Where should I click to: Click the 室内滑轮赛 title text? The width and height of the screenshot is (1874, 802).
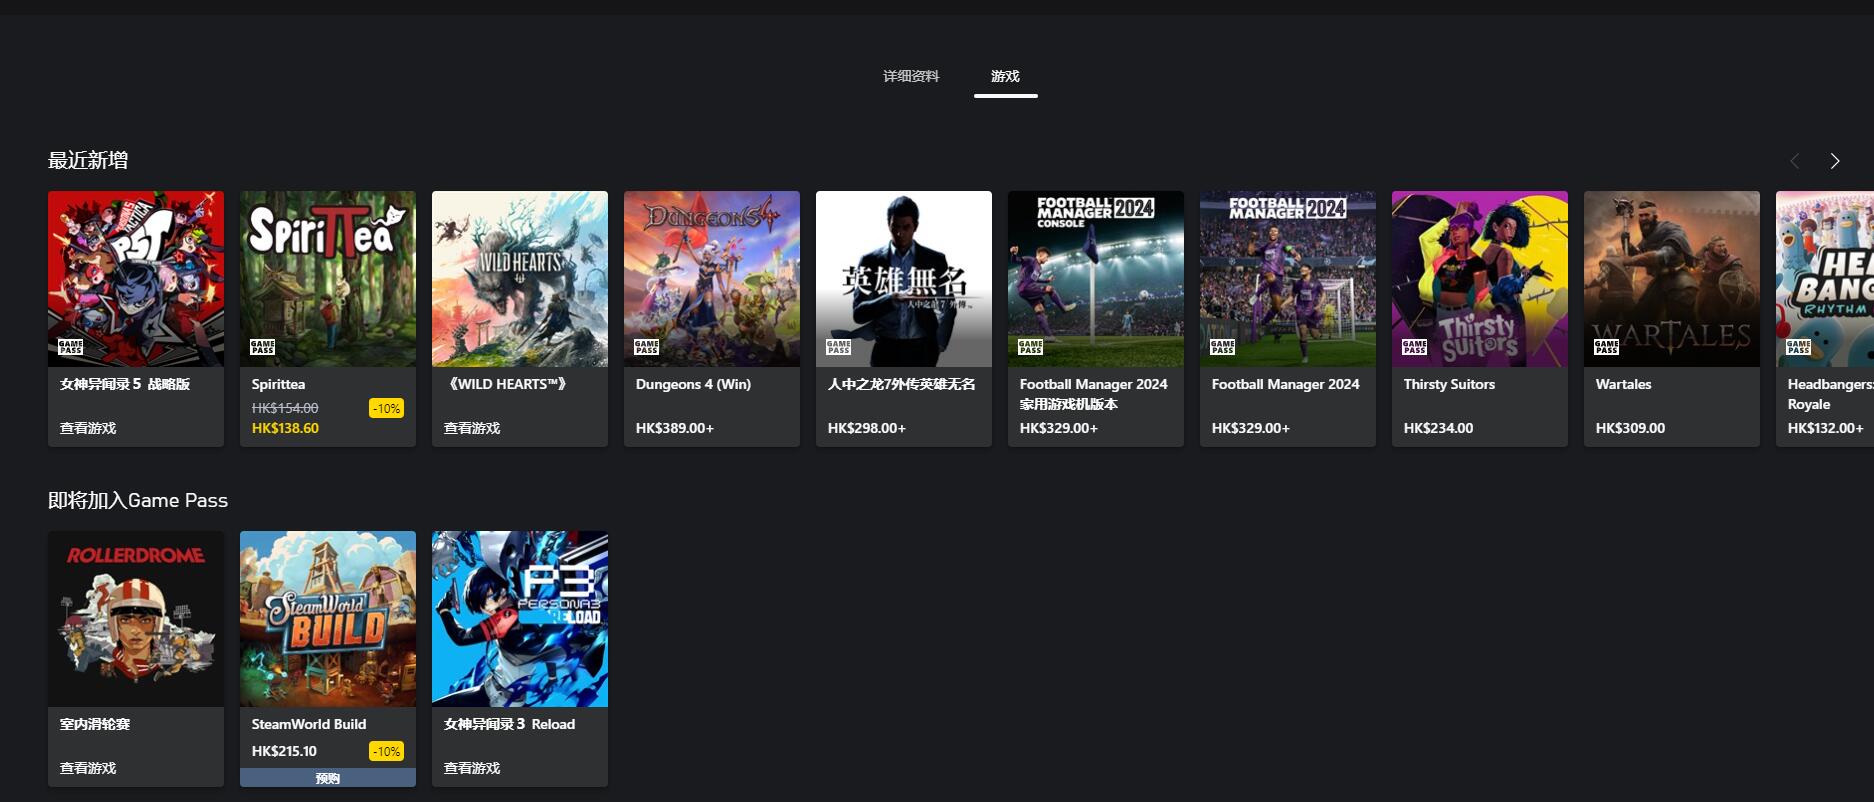point(95,724)
